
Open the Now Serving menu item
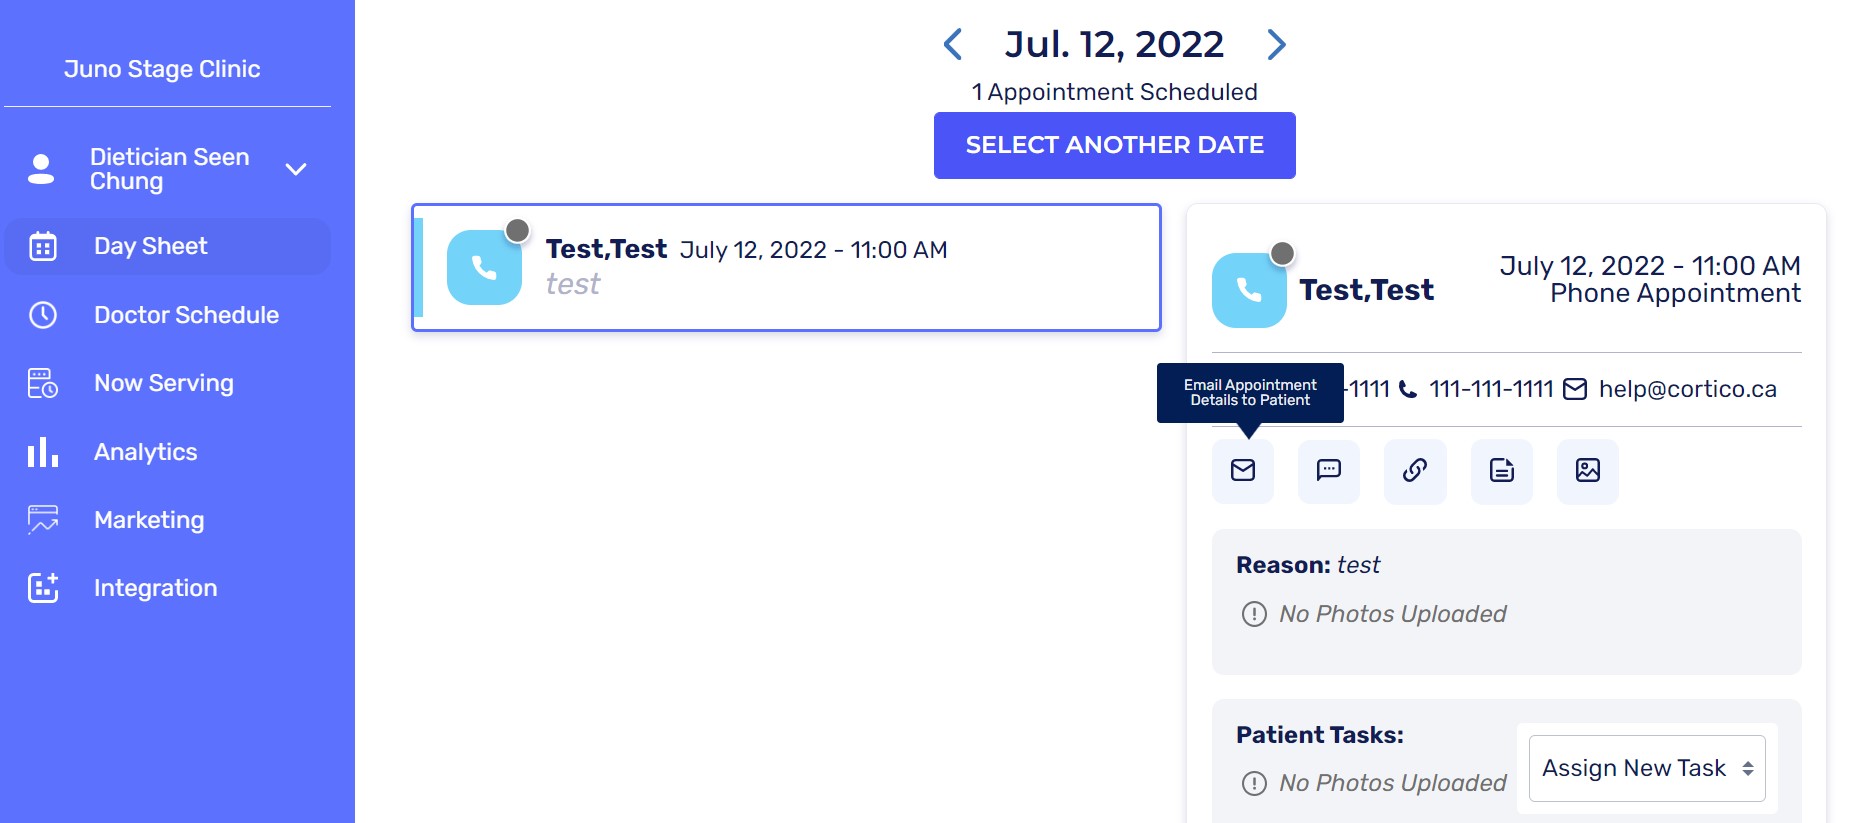tap(163, 383)
